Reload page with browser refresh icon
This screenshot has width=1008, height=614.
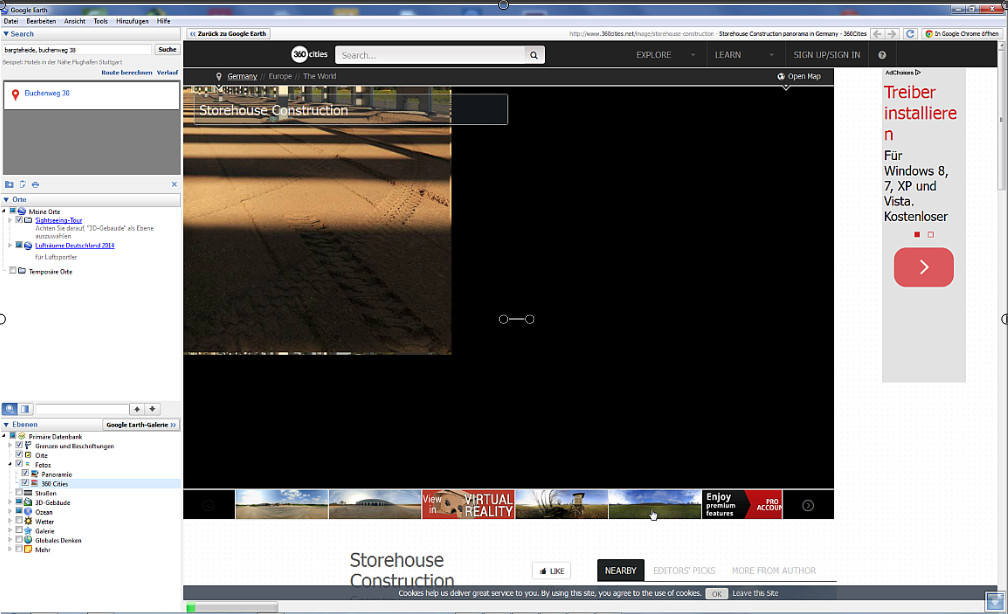click(x=910, y=33)
